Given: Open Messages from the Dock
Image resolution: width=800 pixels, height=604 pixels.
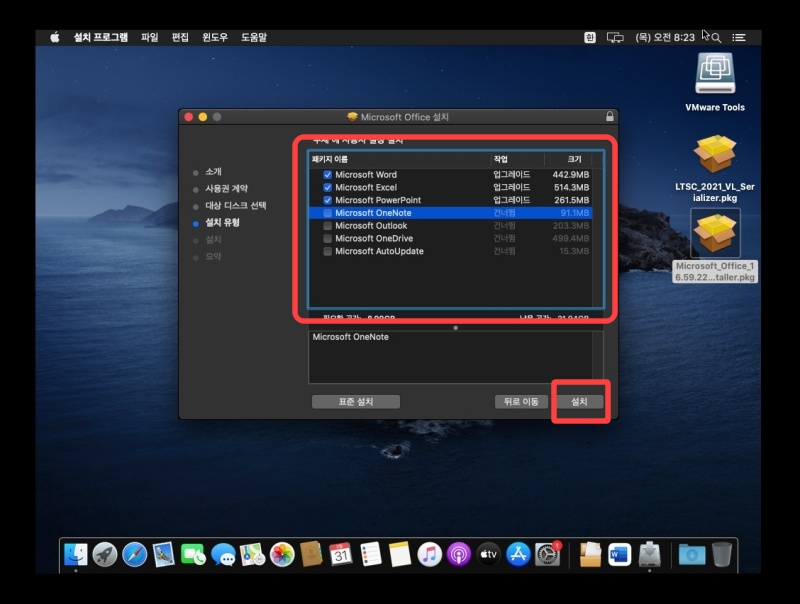Looking at the screenshot, I should [223, 555].
